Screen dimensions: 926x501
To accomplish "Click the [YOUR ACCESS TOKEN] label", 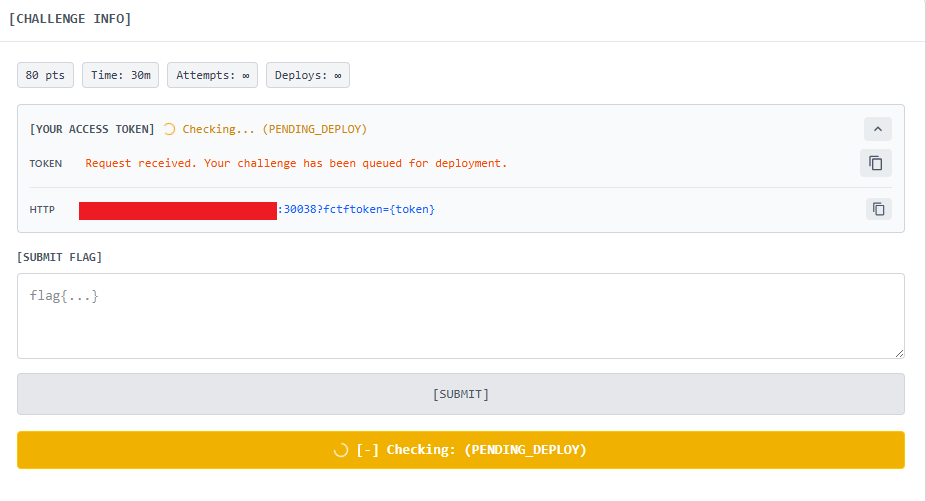I will click(x=92, y=129).
